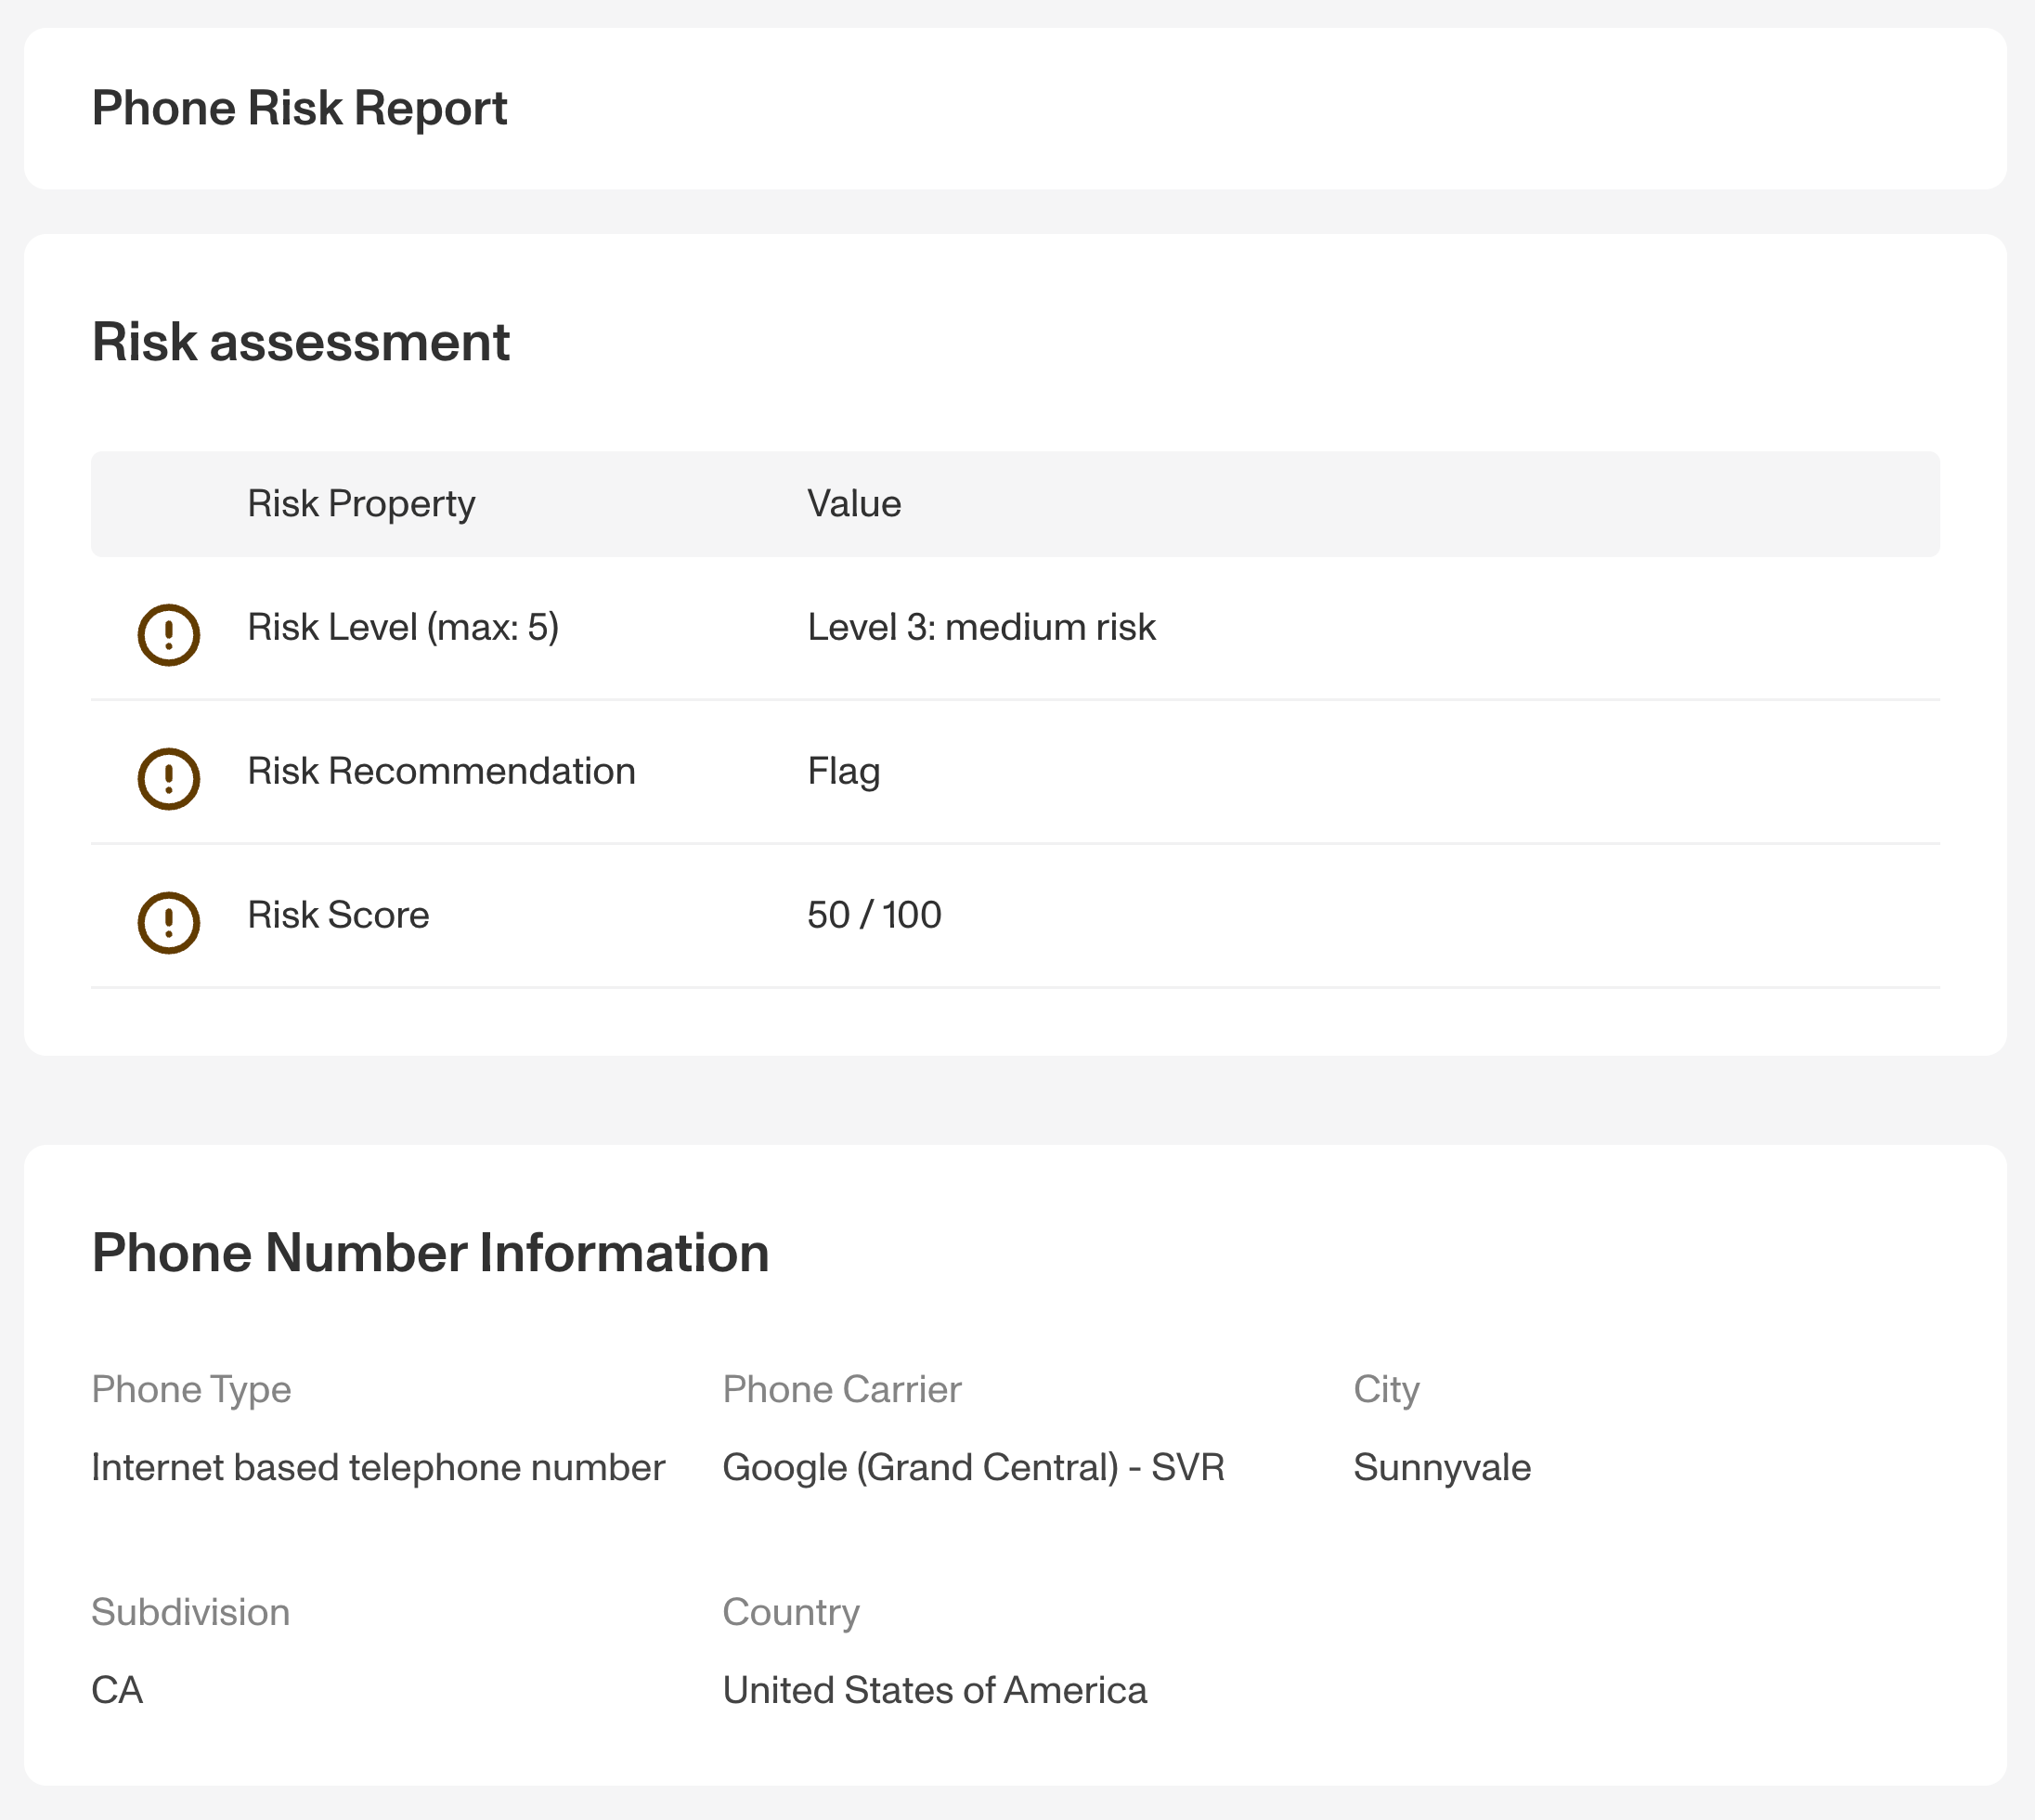Click the 'Country' field label
The height and width of the screenshot is (1820, 2035).
791,1613
